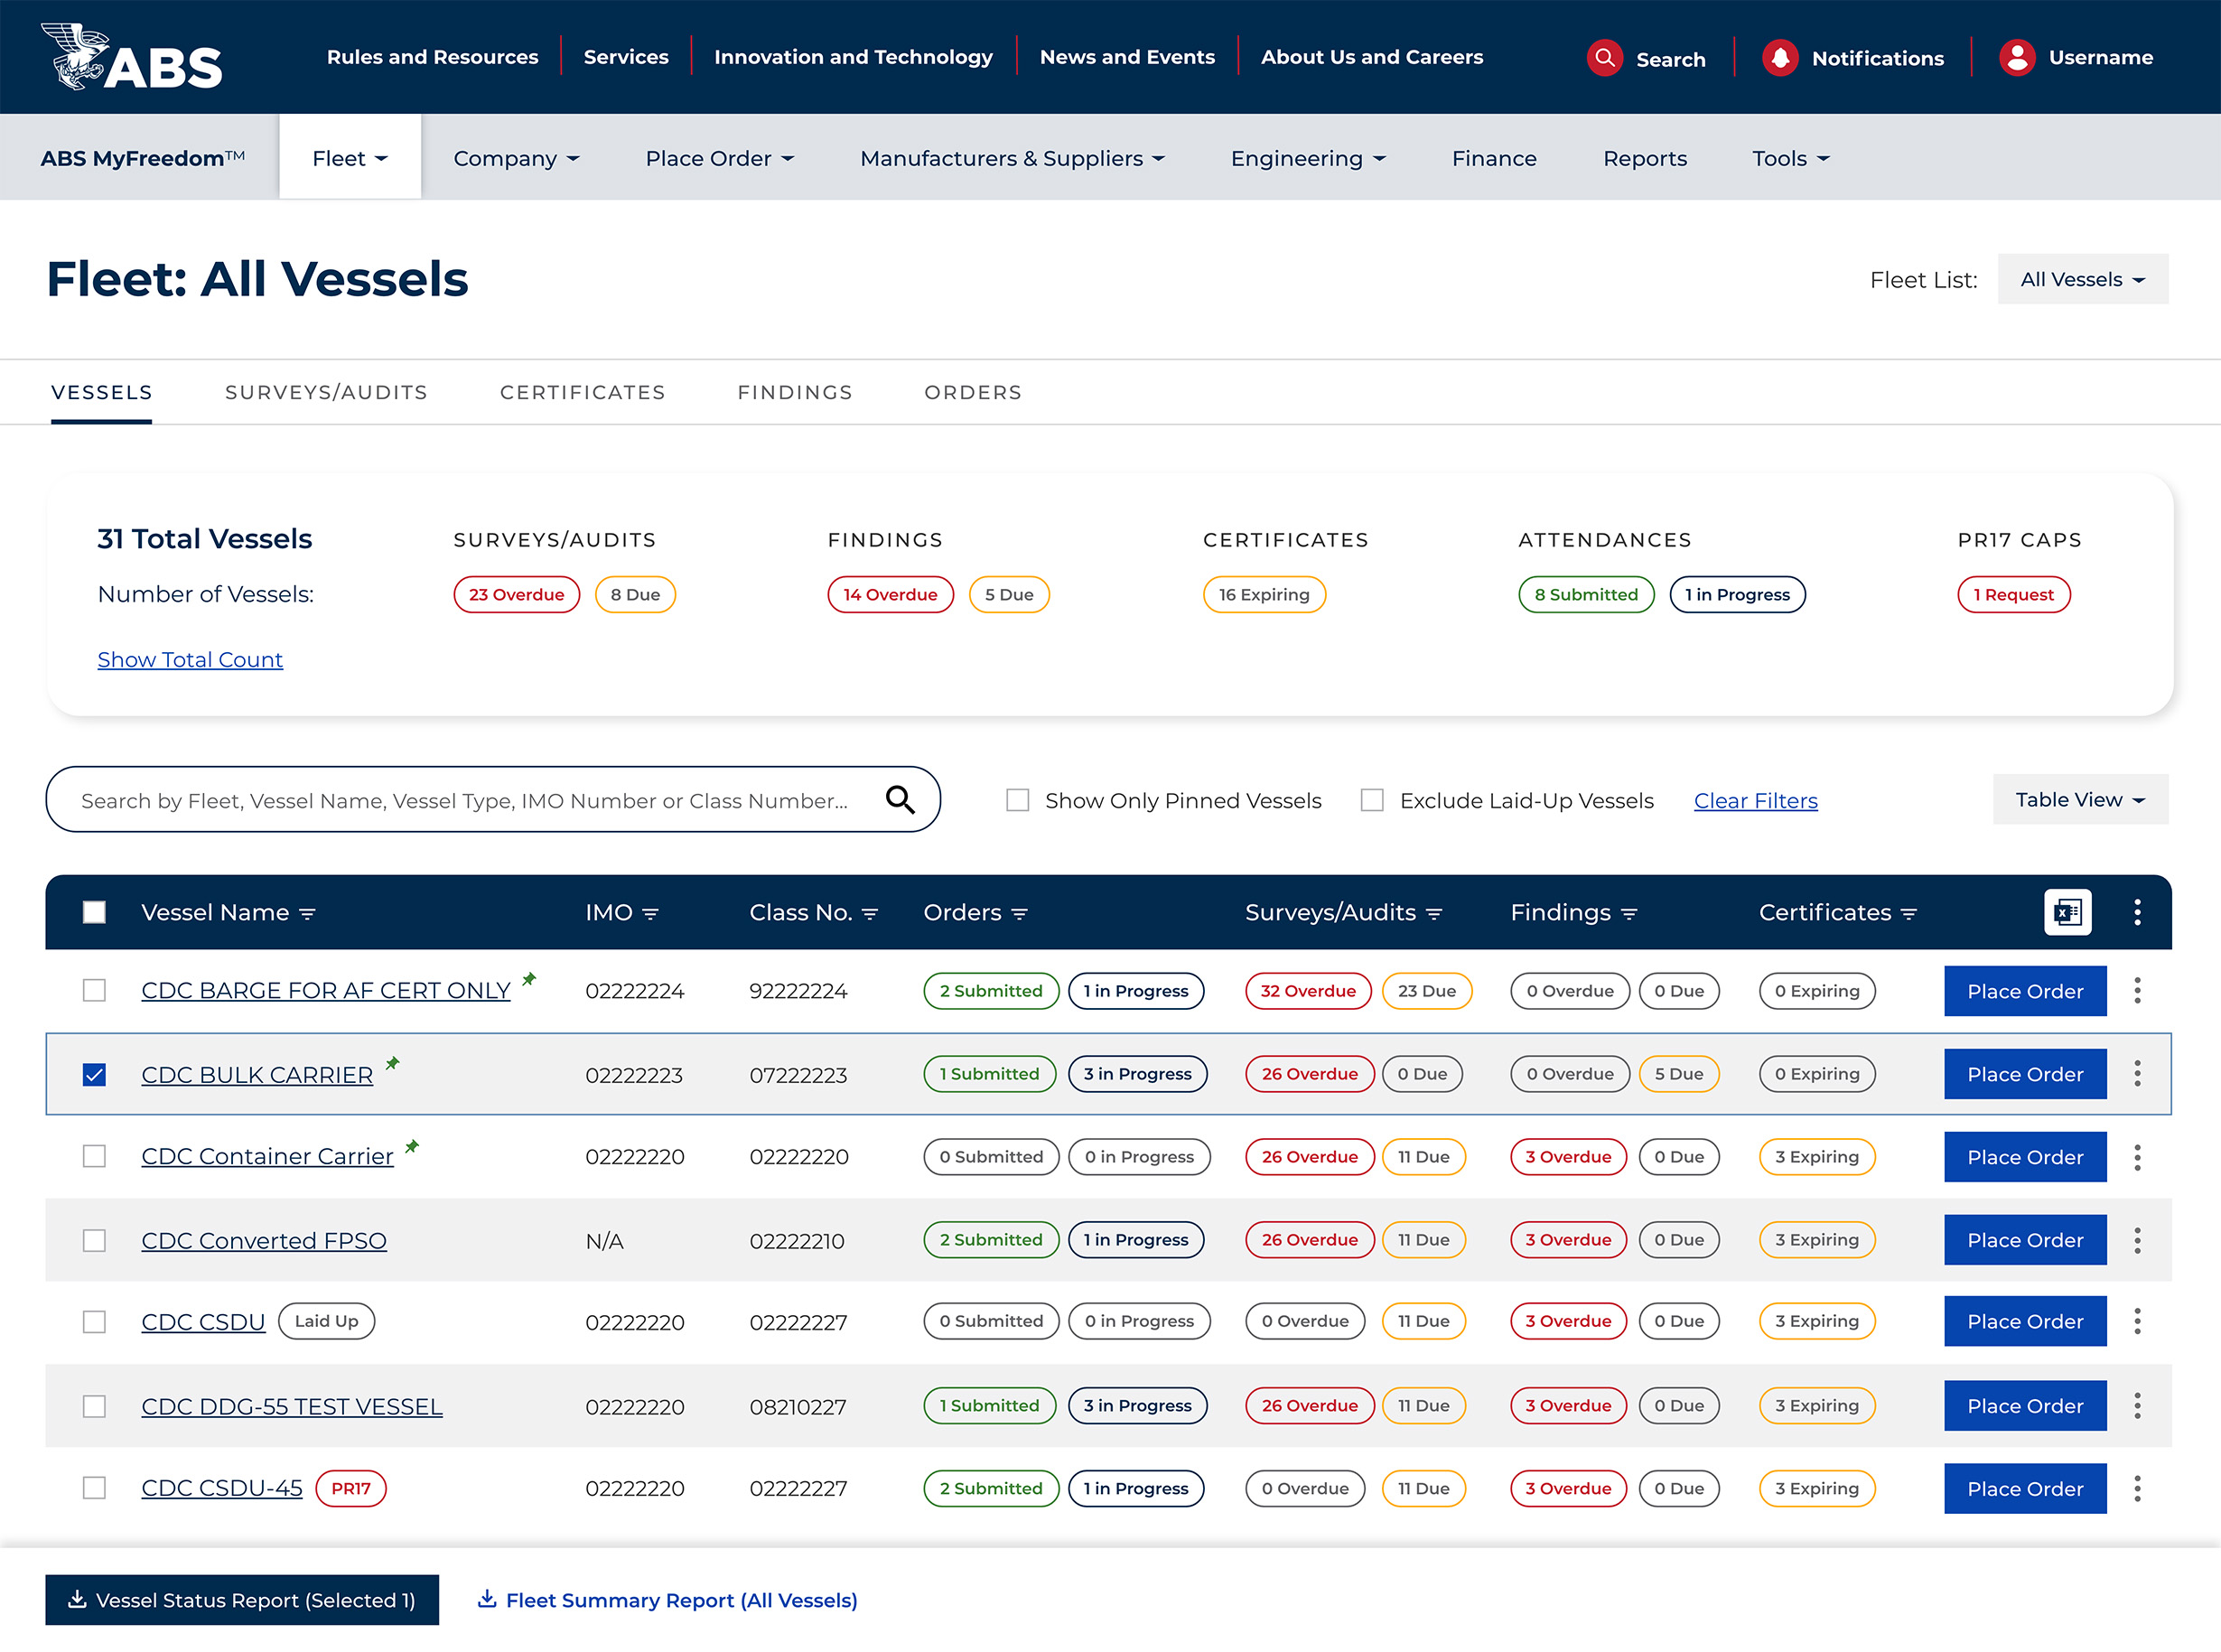Click the Show Total Count link
Image resolution: width=2221 pixels, height=1652 pixels.
click(190, 659)
